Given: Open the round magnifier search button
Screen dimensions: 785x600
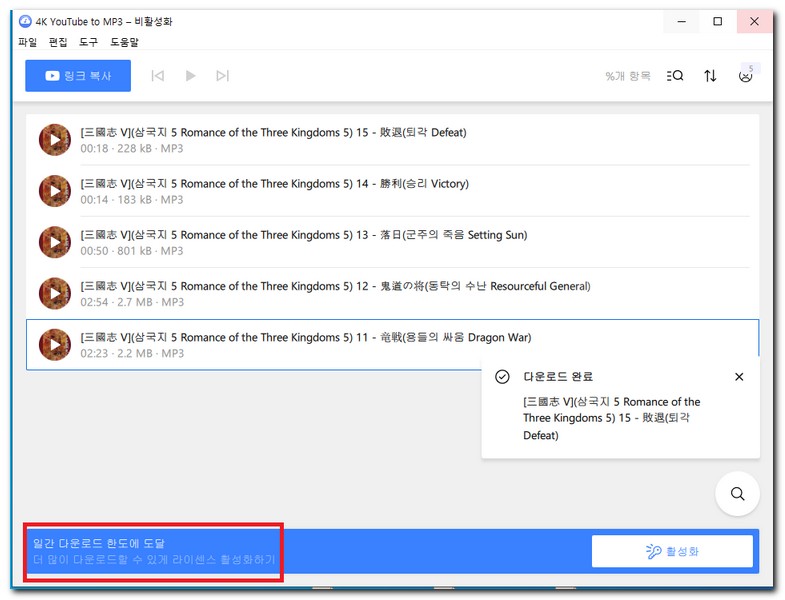Looking at the screenshot, I should tap(737, 494).
